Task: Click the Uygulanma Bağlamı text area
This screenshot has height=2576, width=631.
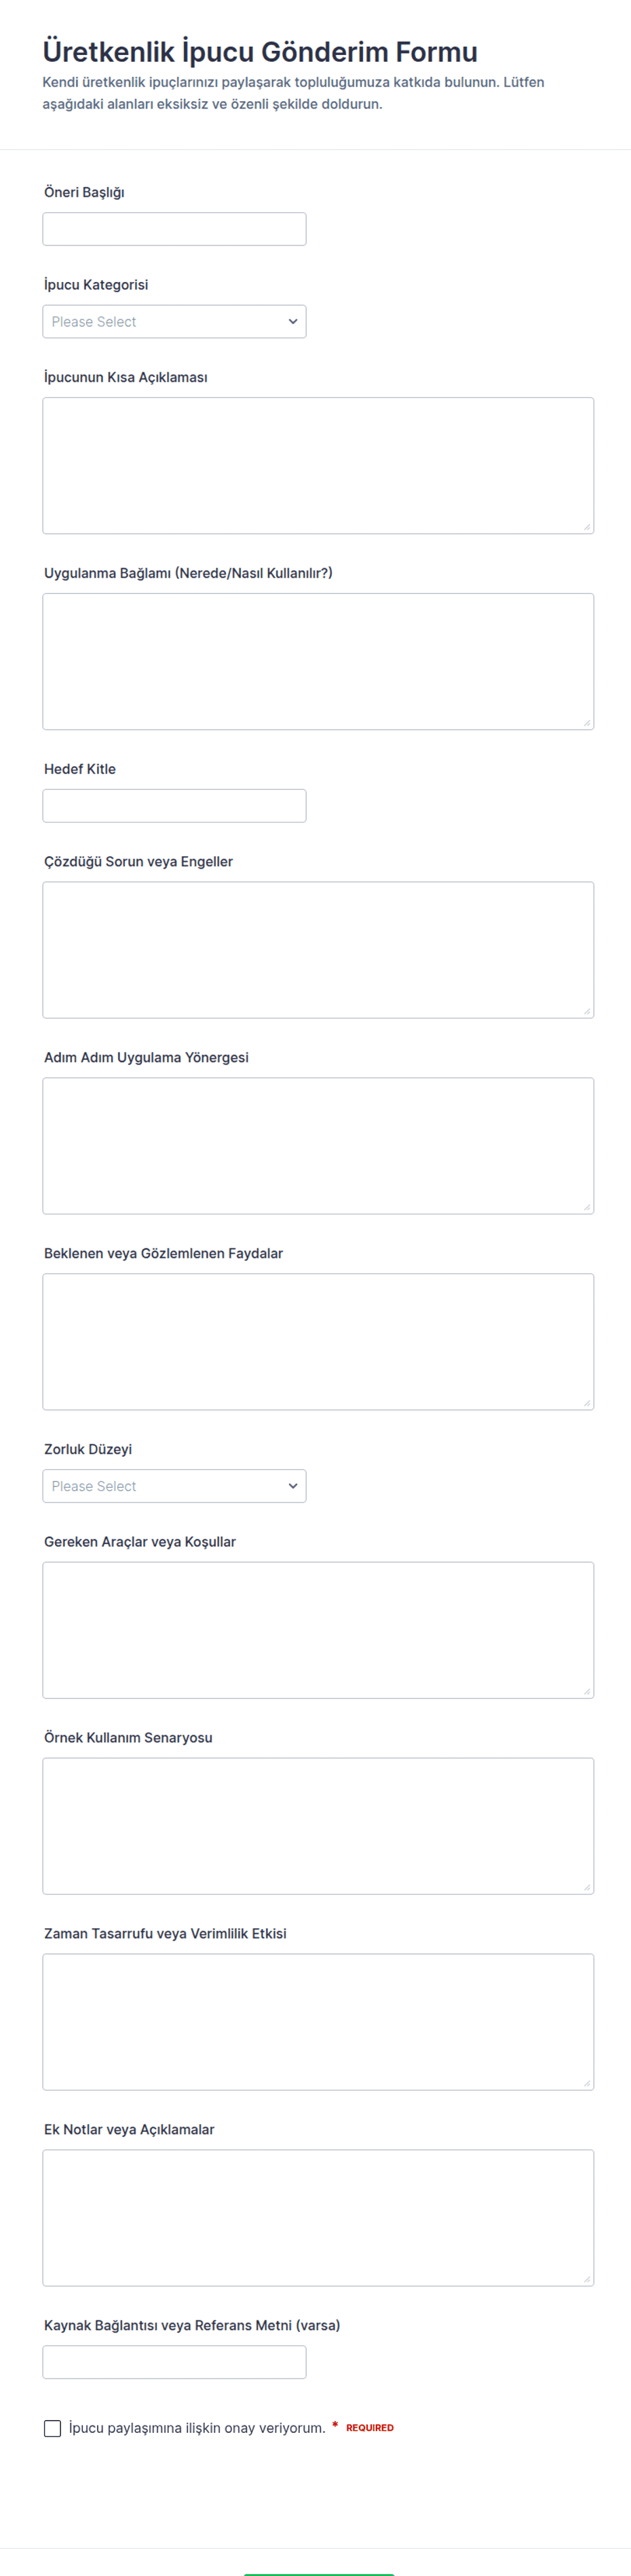Action: (x=318, y=662)
